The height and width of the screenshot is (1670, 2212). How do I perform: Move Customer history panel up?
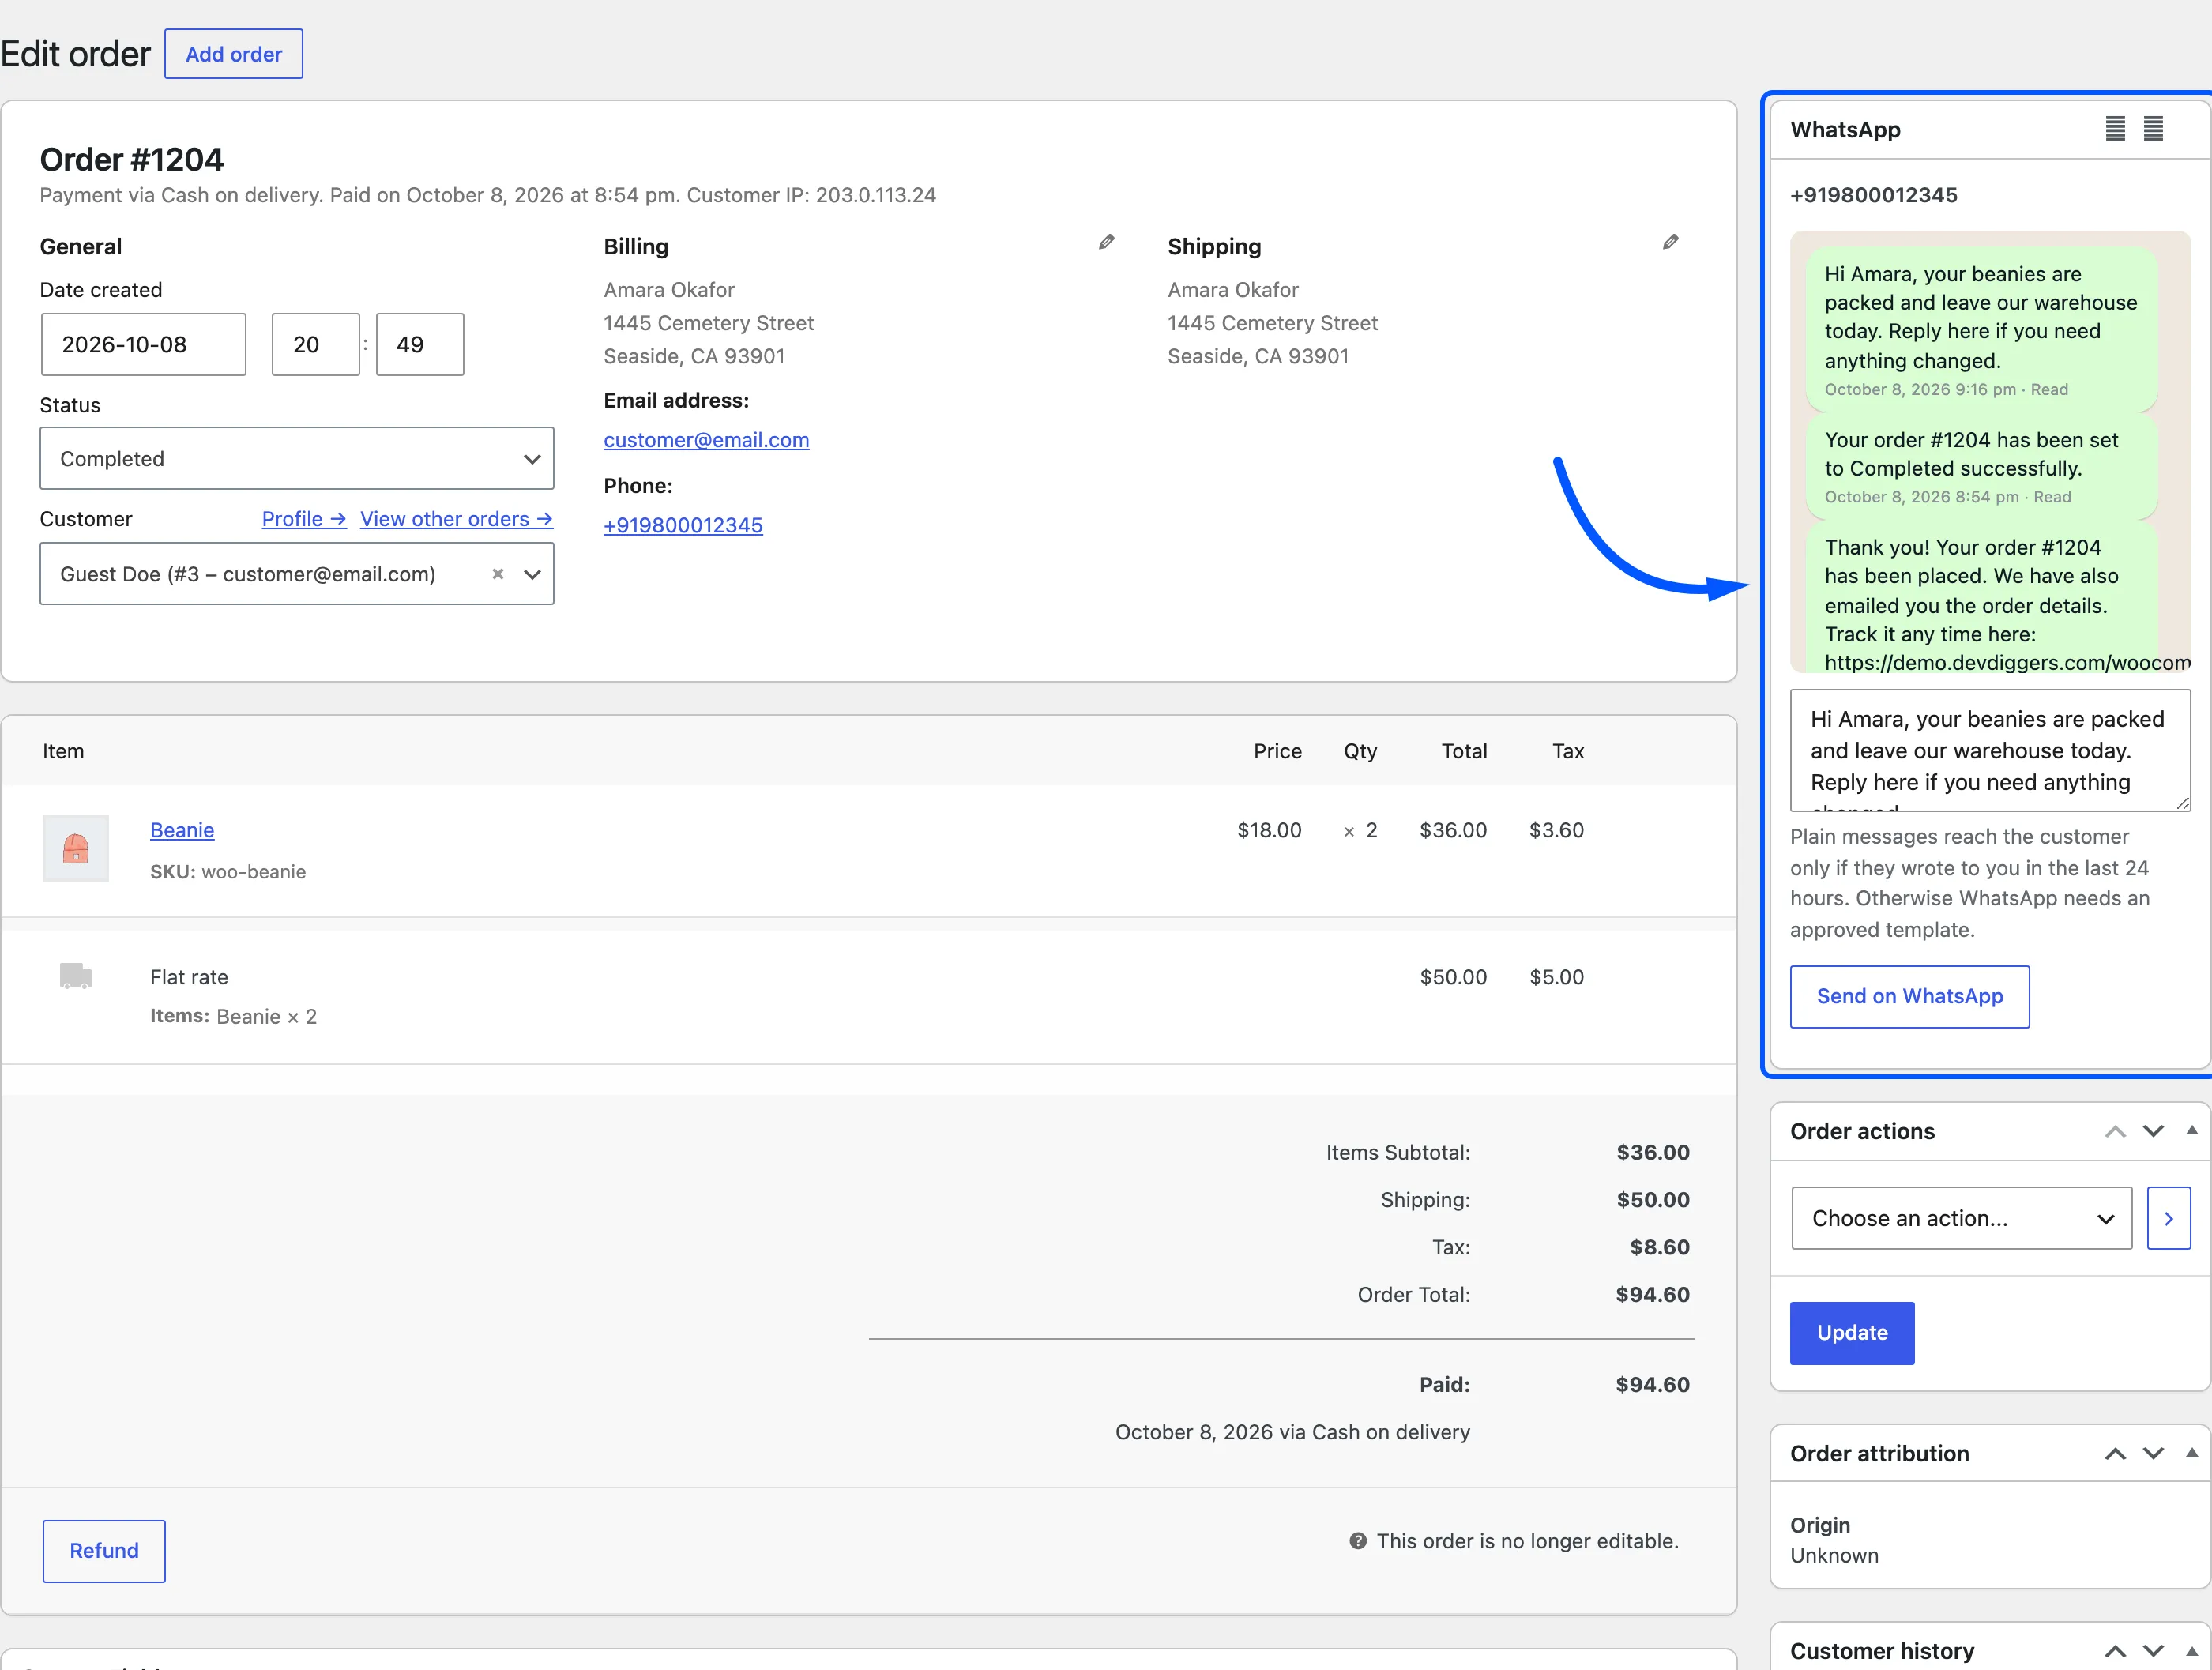pyautogui.click(x=2115, y=1651)
